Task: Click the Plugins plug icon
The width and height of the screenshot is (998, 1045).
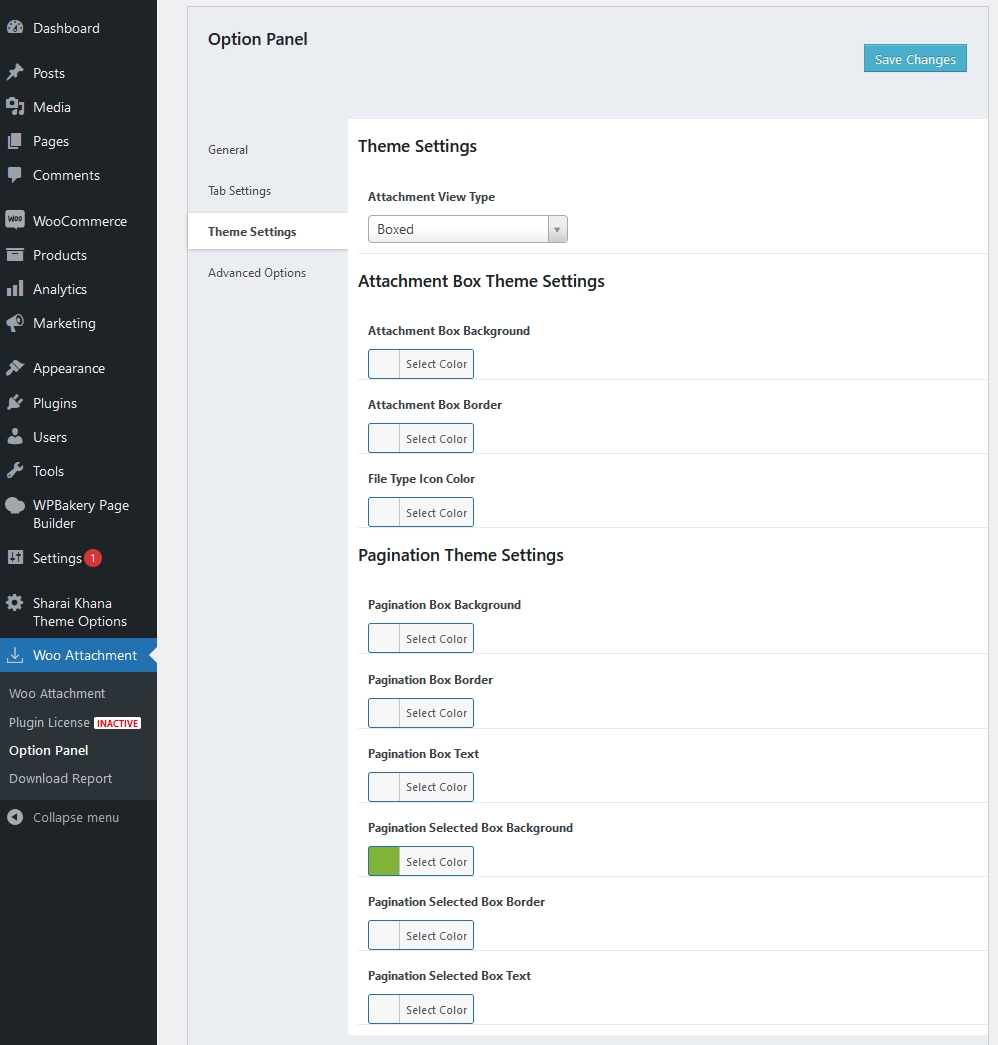Action: point(15,403)
